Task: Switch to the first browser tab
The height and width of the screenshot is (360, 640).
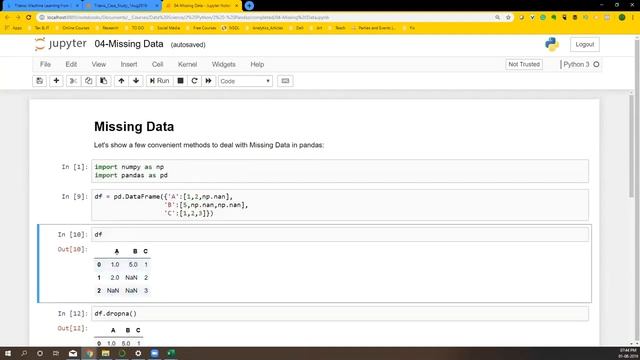Action: (x=42, y=6)
